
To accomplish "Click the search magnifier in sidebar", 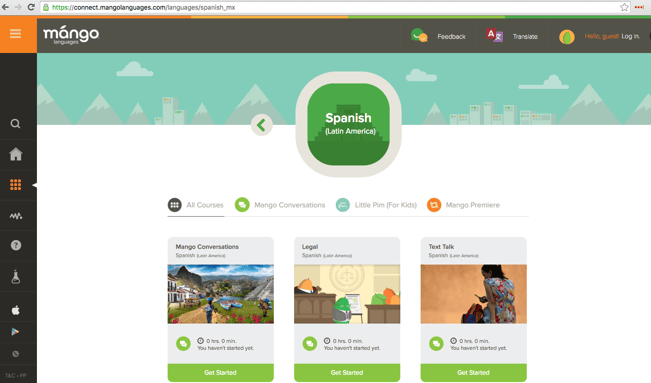I will 15,124.
